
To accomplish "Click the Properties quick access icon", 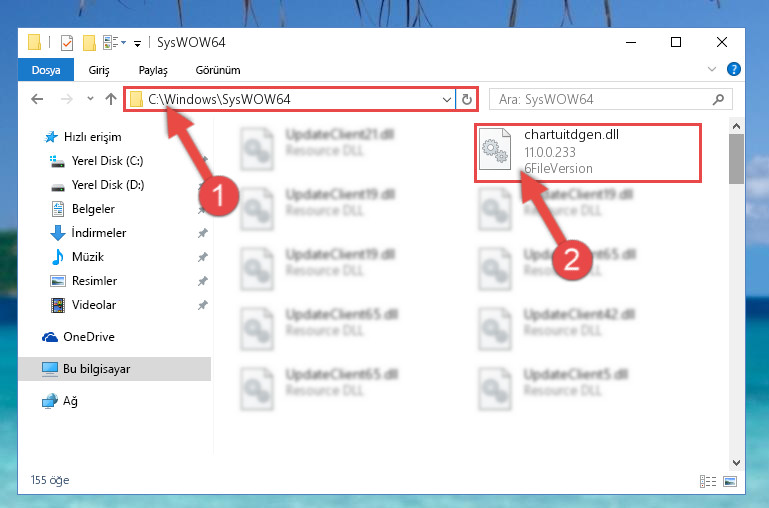I will click(67, 43).
